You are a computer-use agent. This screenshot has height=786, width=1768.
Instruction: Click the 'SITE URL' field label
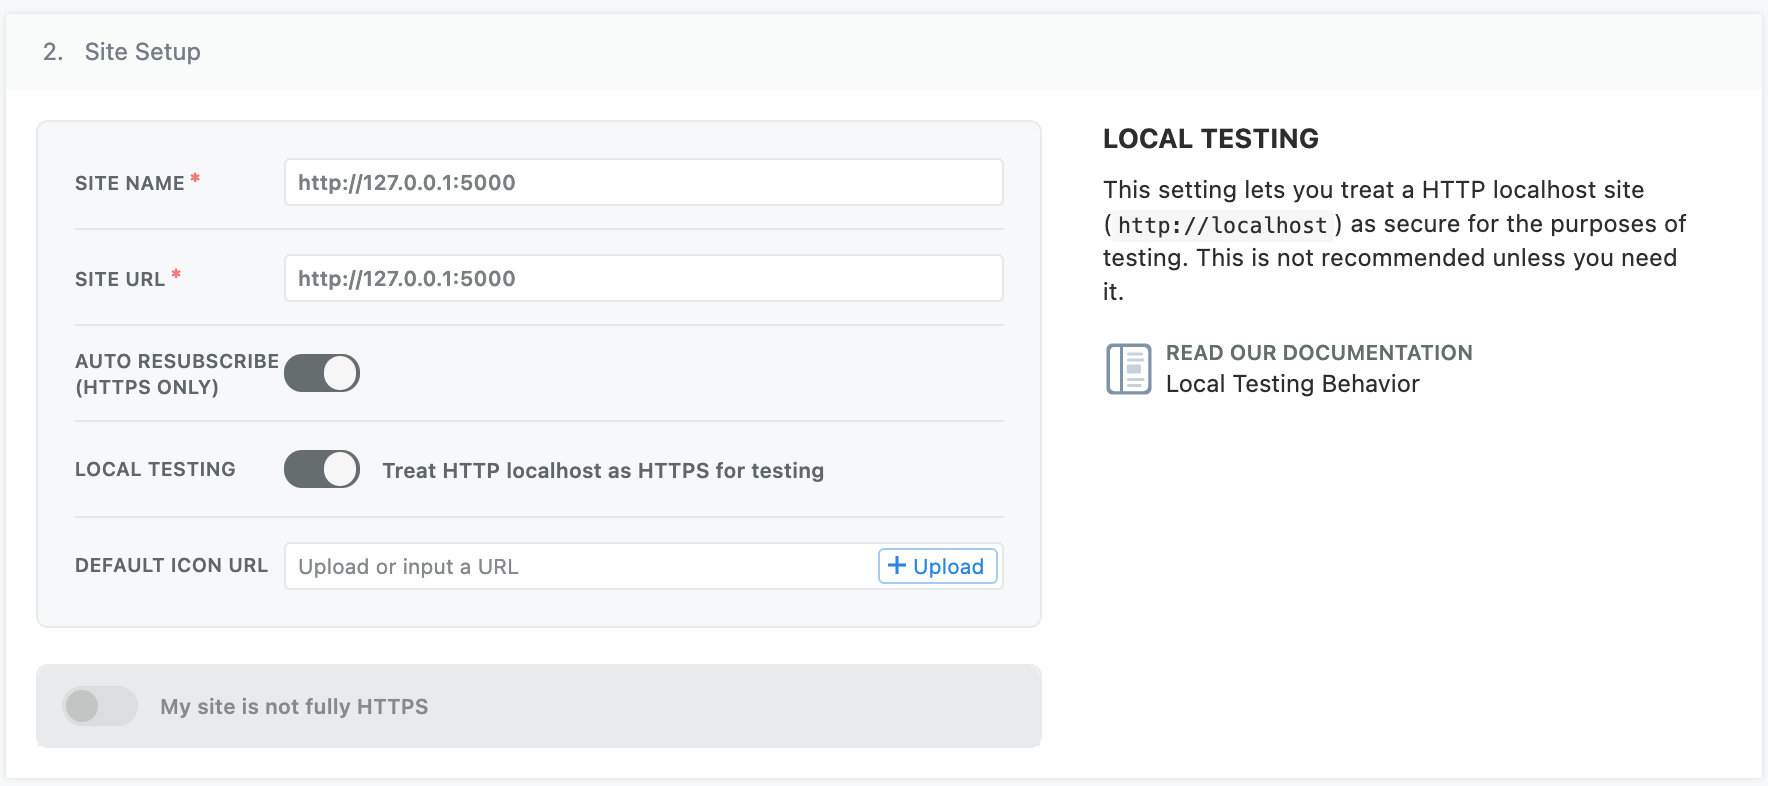120,279
